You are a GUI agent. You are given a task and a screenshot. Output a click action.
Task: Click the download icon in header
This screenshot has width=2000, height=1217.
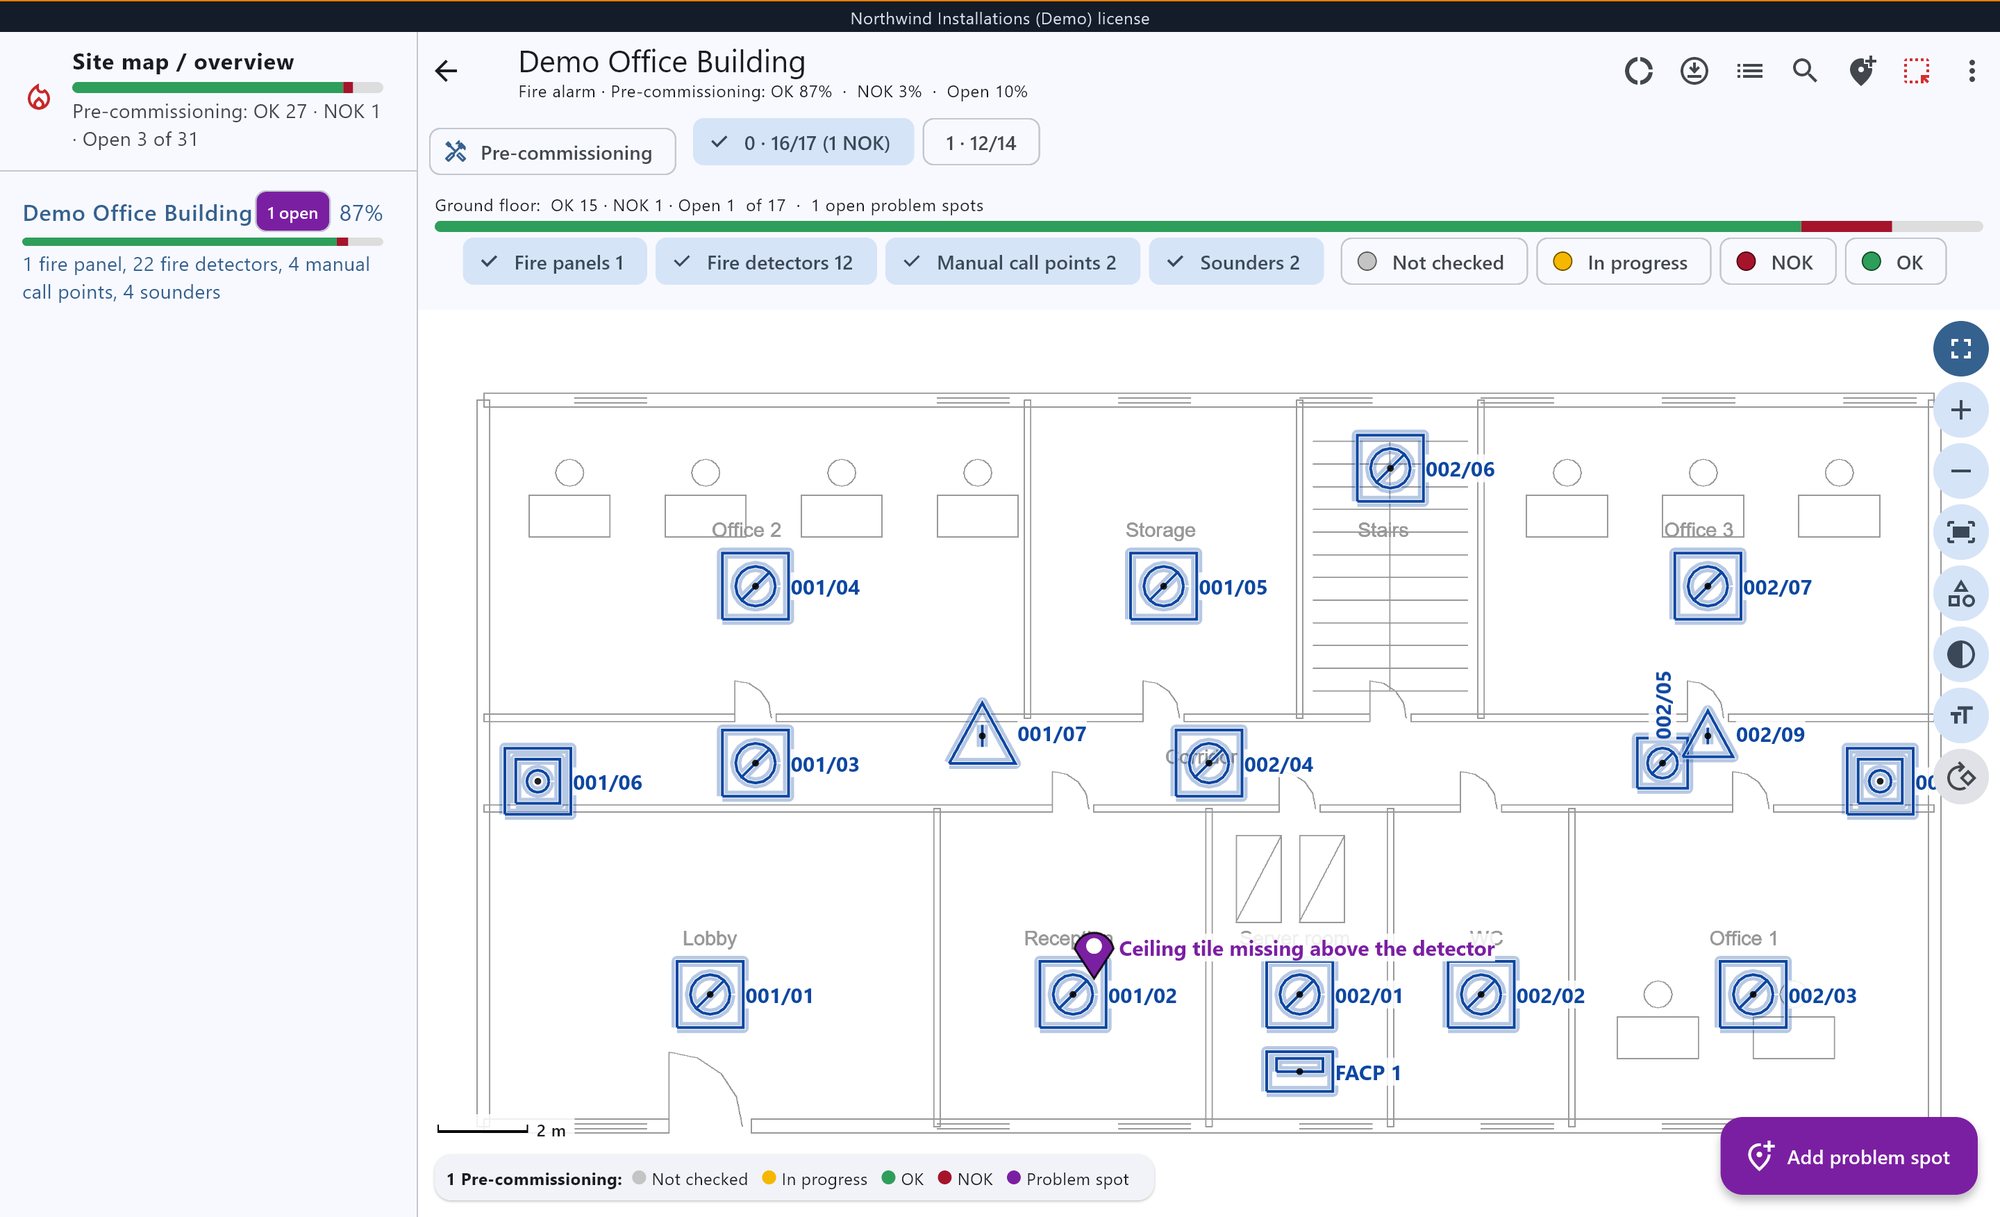pyautogui.click(x=1694, y=71)
